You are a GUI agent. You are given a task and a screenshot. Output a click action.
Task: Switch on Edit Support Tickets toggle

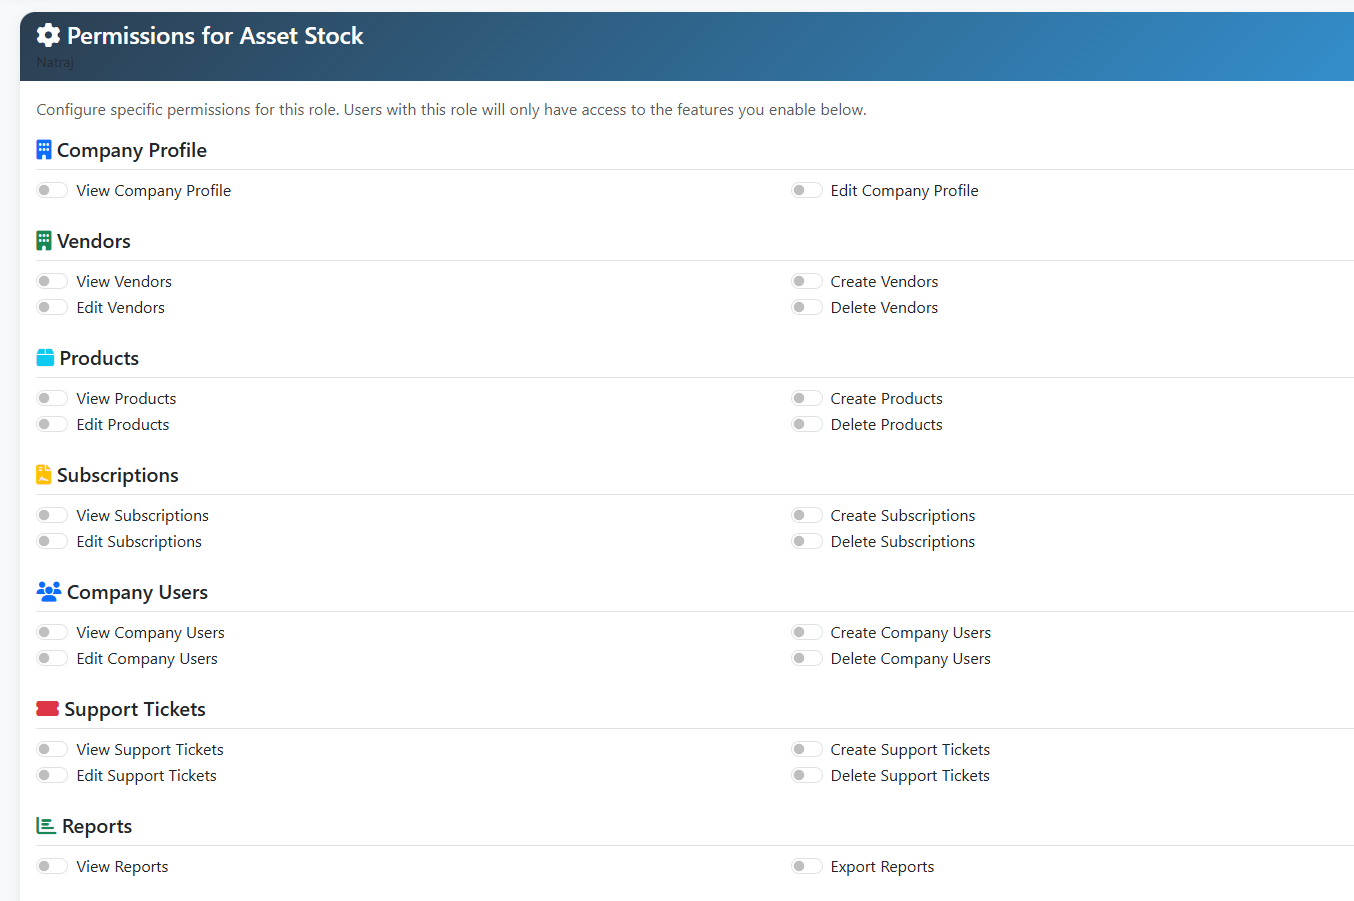[52, 775]
